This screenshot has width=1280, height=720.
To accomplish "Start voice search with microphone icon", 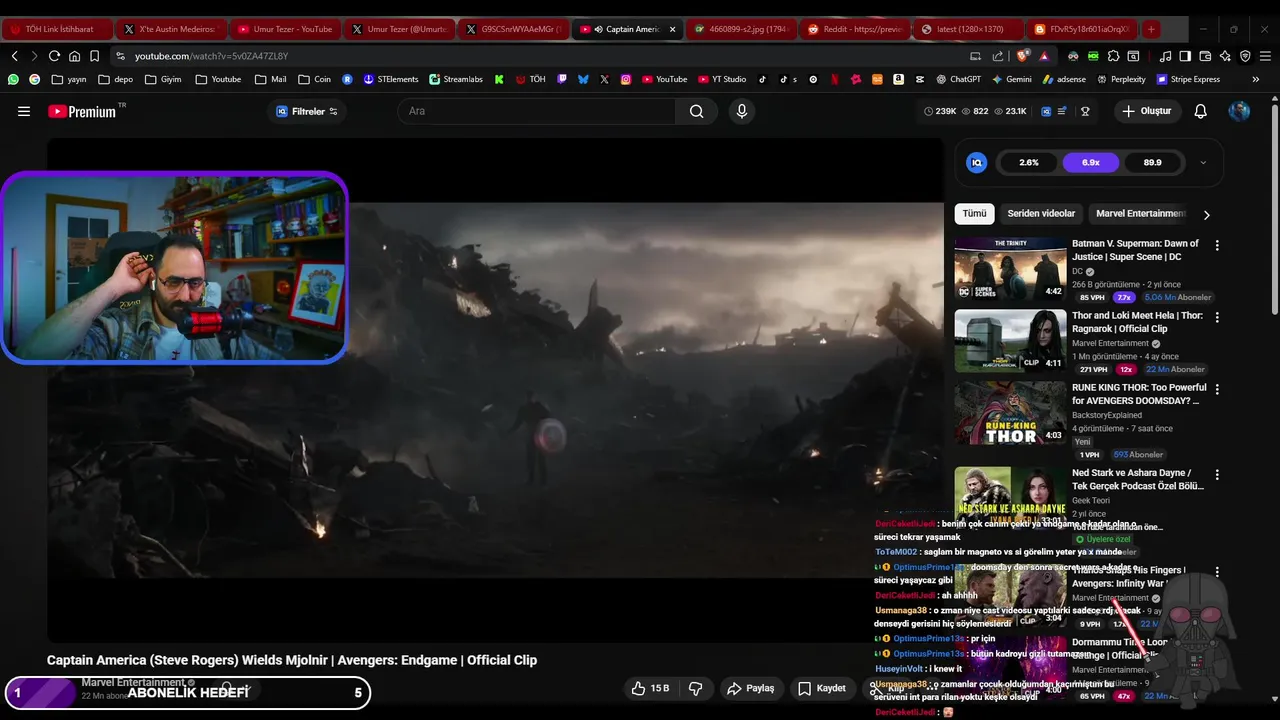I will [742, 111].
